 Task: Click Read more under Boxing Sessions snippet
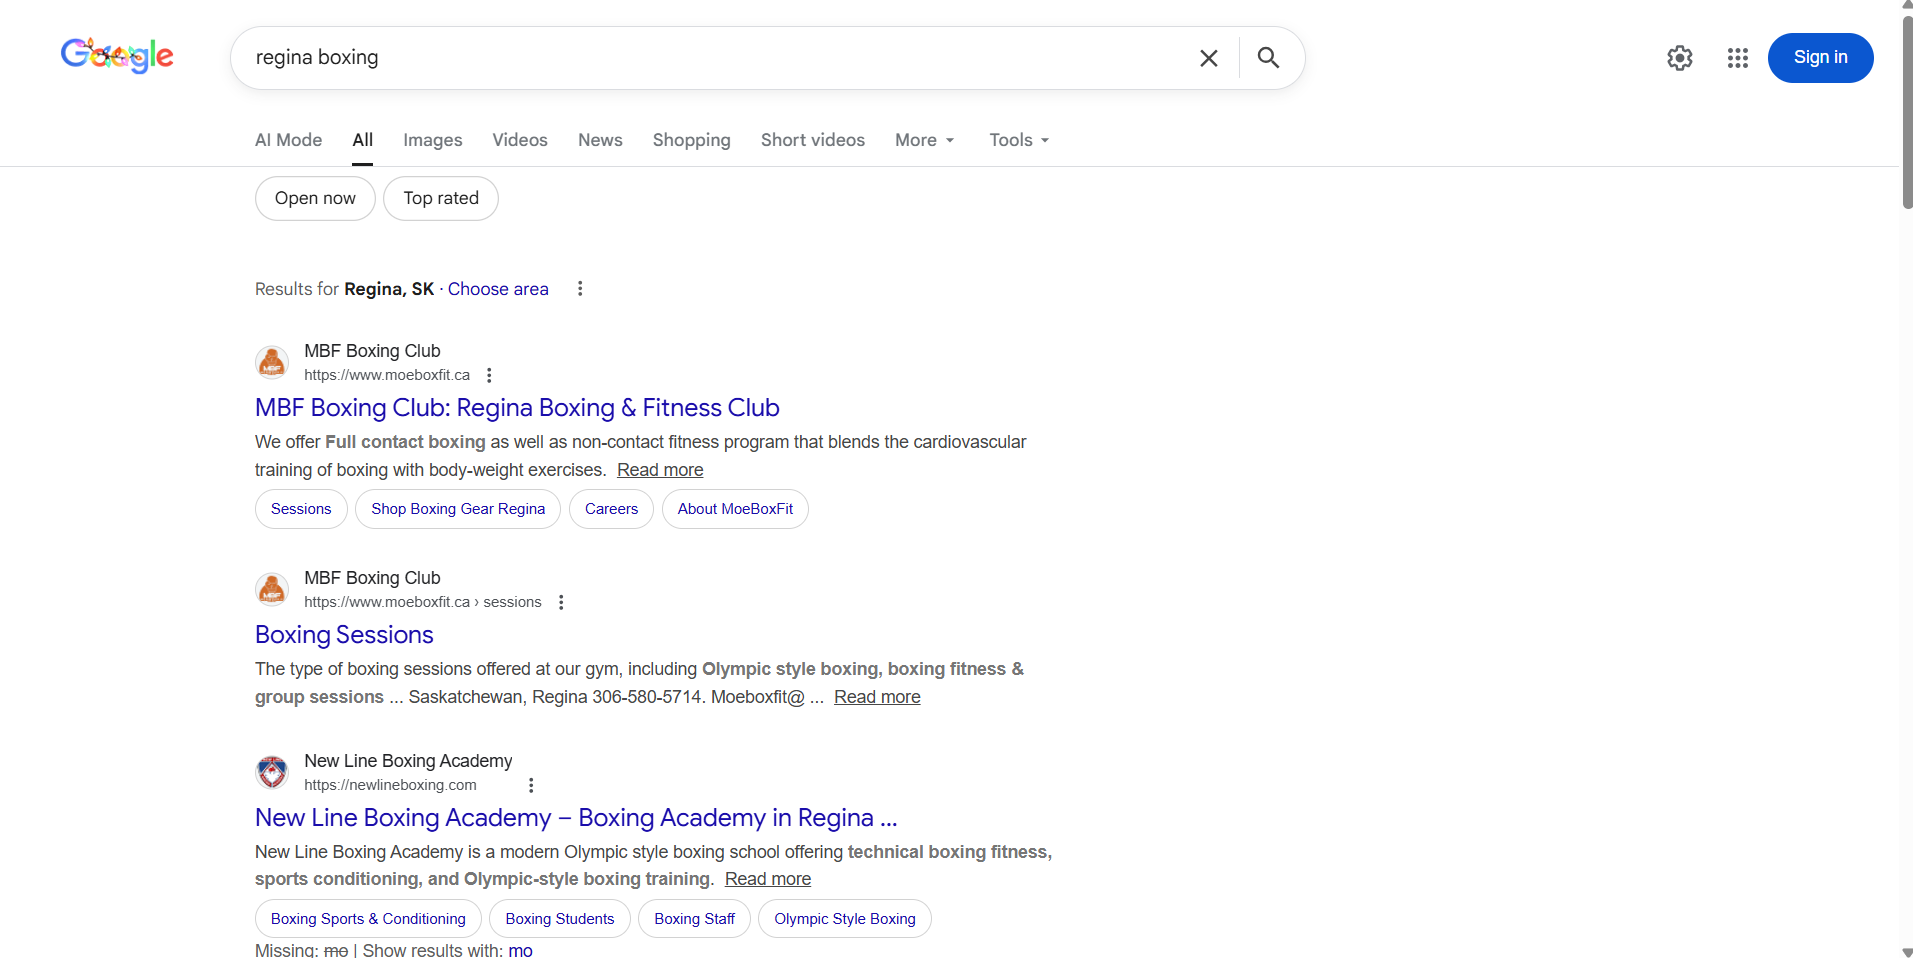coord(877,697)
